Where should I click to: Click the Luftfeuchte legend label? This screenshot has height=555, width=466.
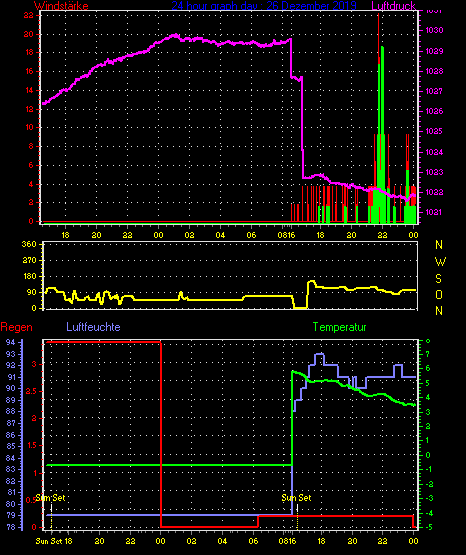(x=93, y=327)
